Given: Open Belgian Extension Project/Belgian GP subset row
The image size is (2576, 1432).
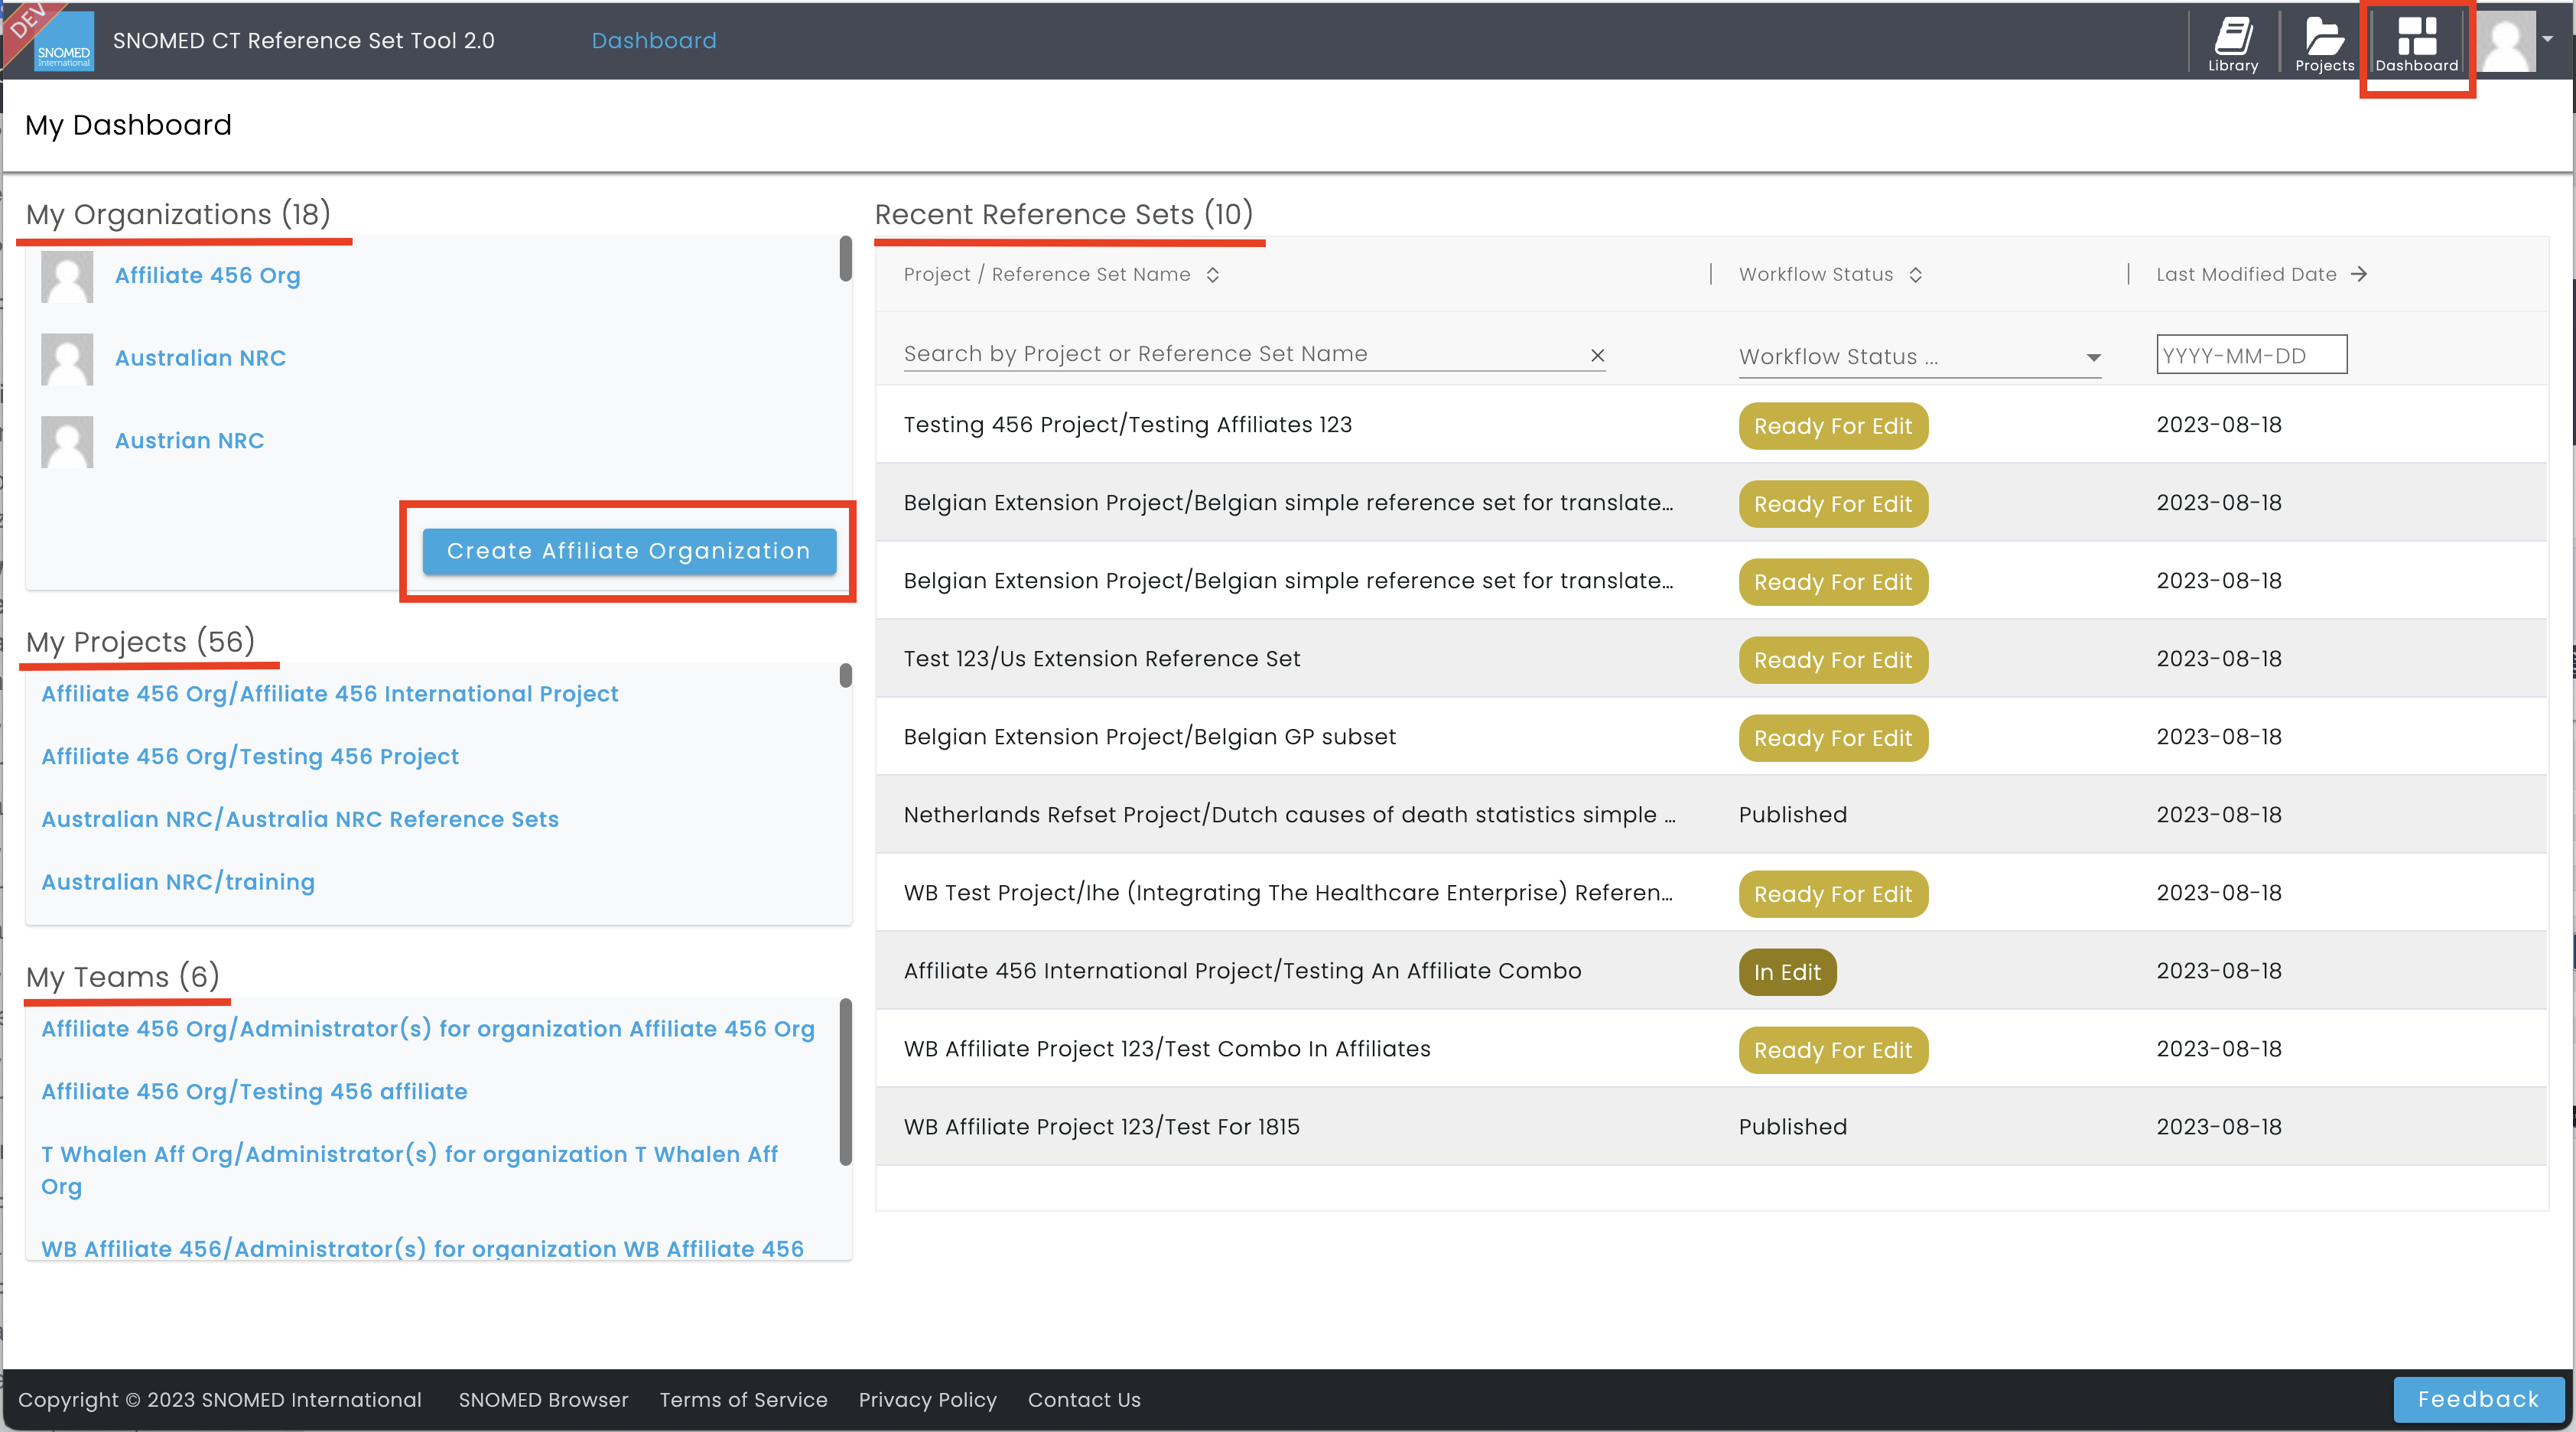Looking at the screenshot, I should pyautogui.click(x=1711, y=737).
